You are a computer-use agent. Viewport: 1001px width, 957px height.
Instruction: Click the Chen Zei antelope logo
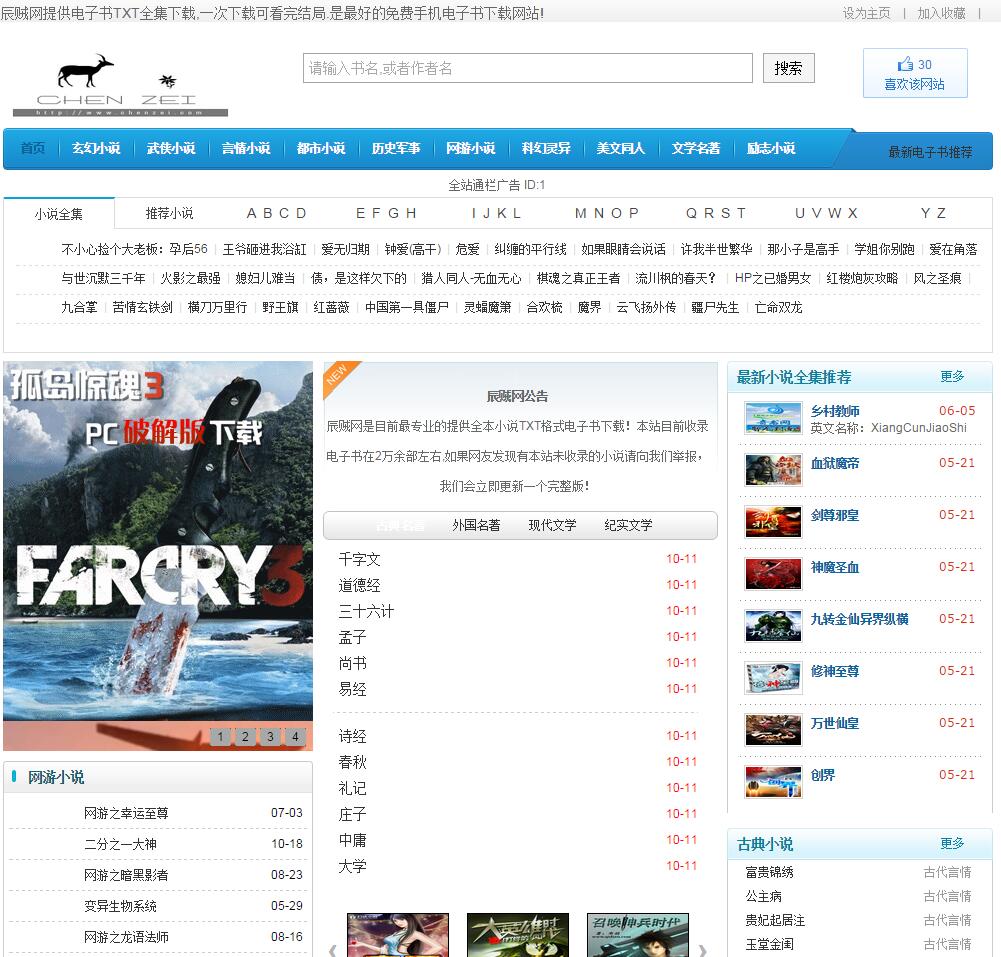pos(120,84)
